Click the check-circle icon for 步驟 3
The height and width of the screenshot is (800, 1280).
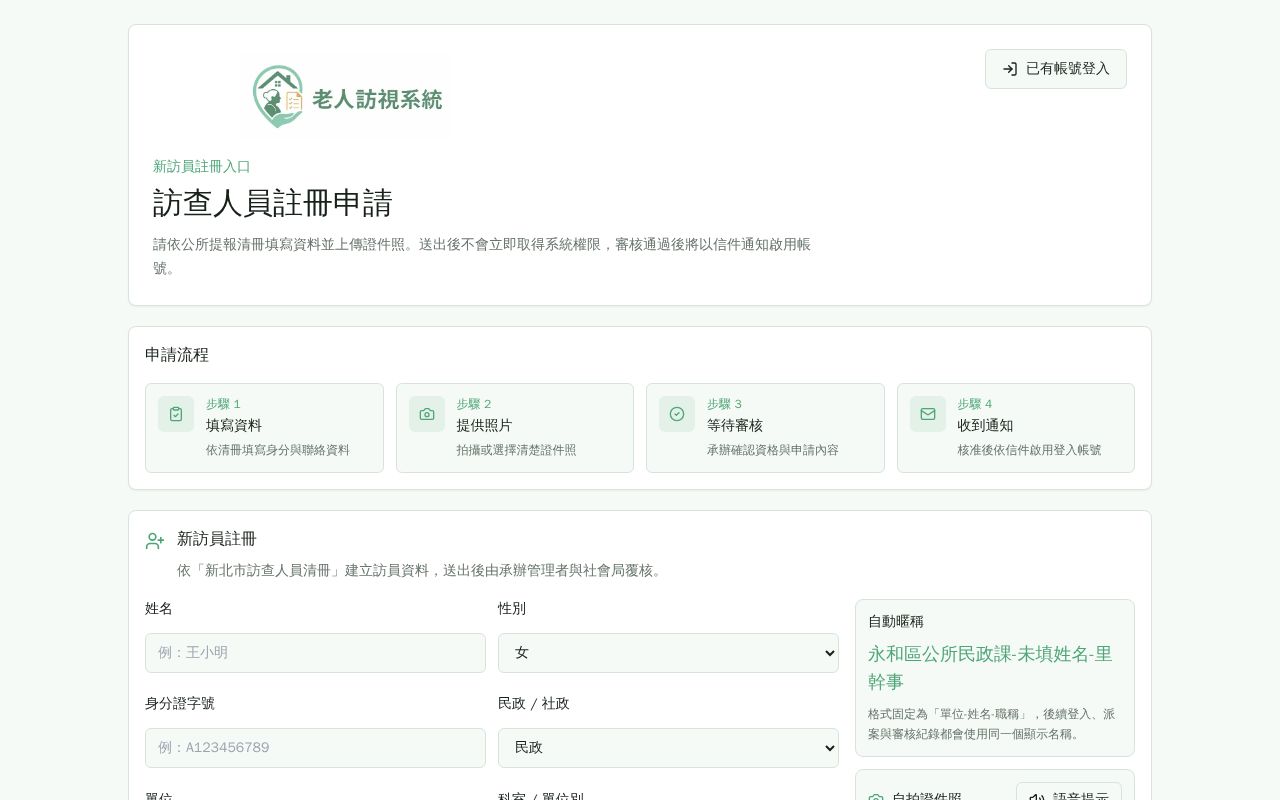point(677,414)
